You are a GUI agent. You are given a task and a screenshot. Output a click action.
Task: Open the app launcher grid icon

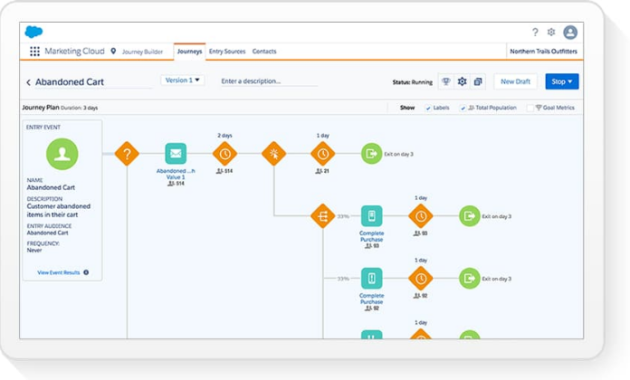tap(35, 51)
